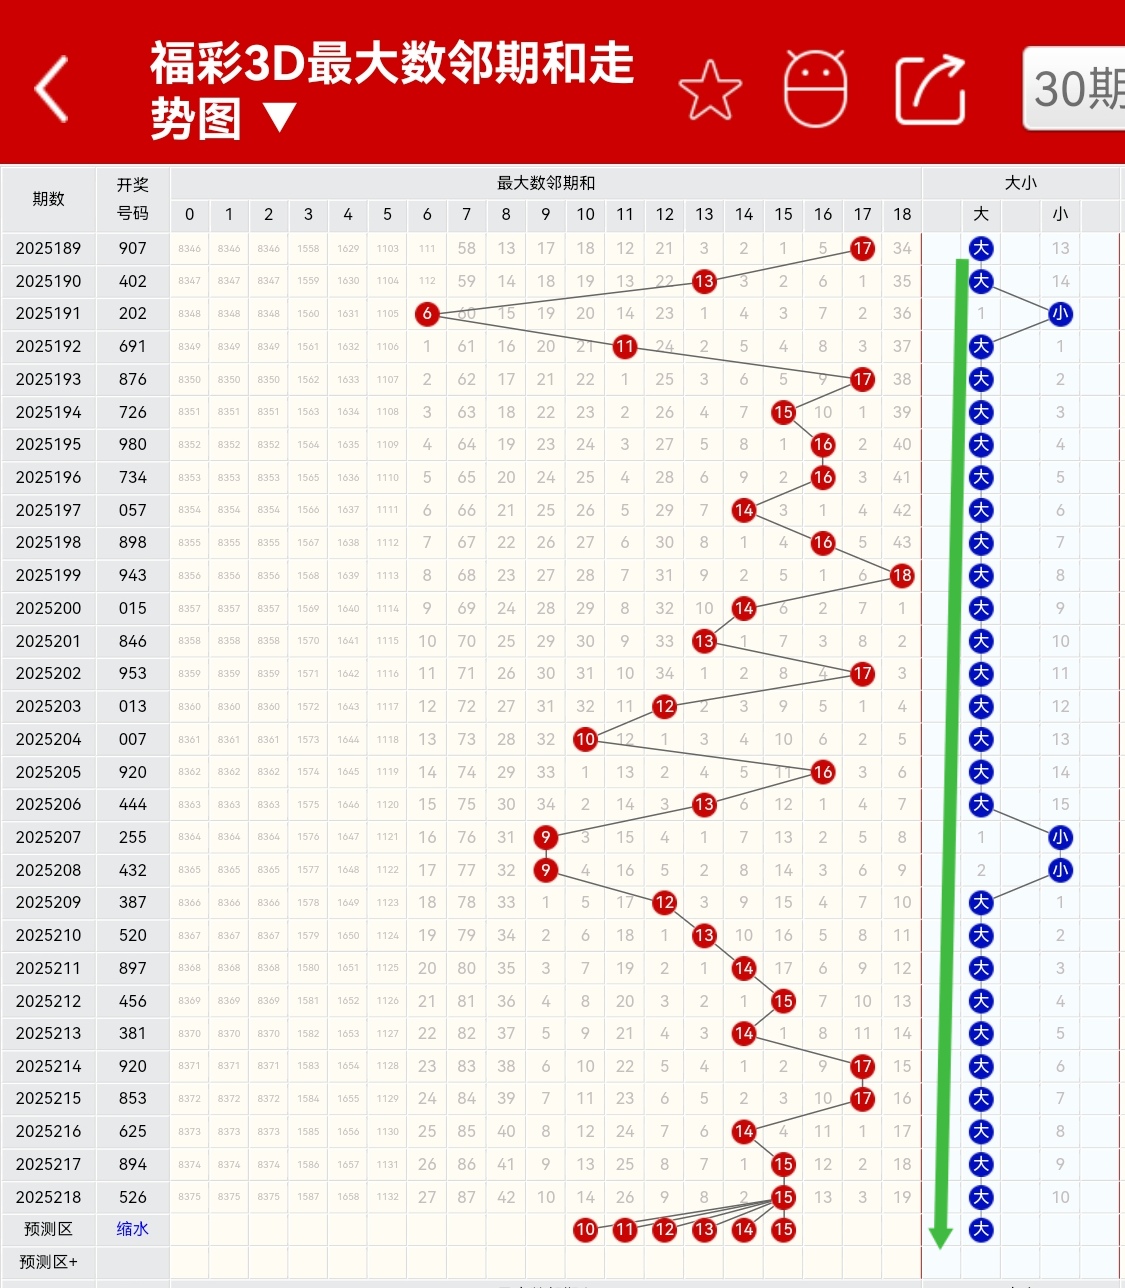Tap the 福彩3D最大数邻期和走势图 title
The image size is (1125, 1288).
click(392, 90)
